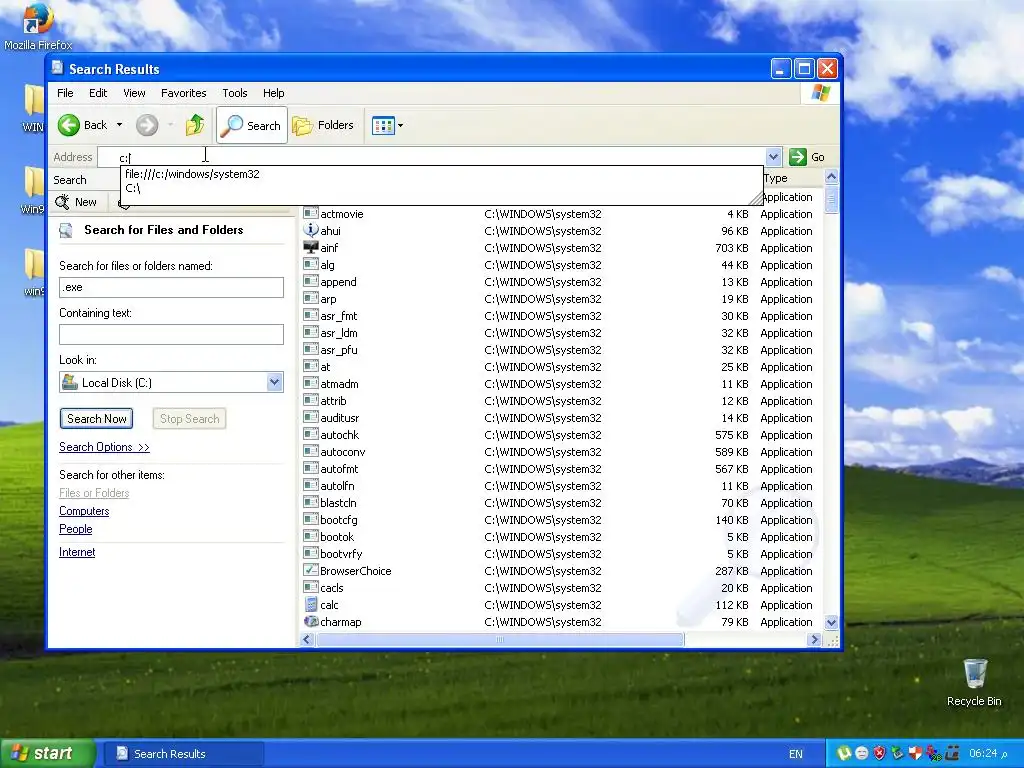Click the auditusr file name
This screenshot has height=768, width=1024.
point(340,418)
